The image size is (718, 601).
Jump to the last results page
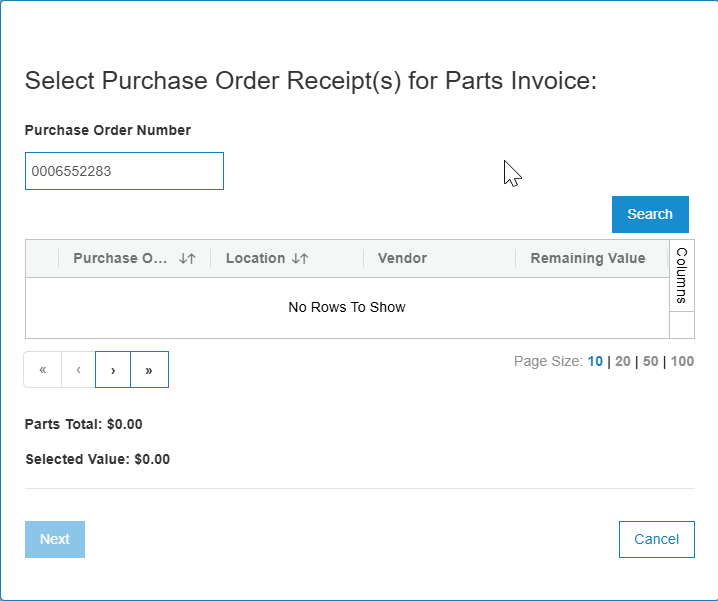[x=149, y=369]
